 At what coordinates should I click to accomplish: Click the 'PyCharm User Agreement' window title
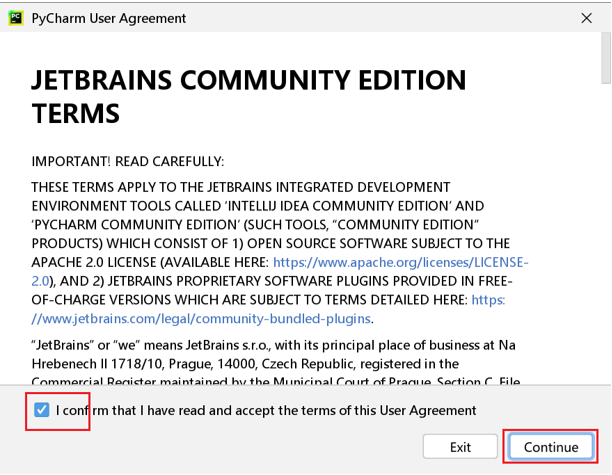click(x=108, y=18)
